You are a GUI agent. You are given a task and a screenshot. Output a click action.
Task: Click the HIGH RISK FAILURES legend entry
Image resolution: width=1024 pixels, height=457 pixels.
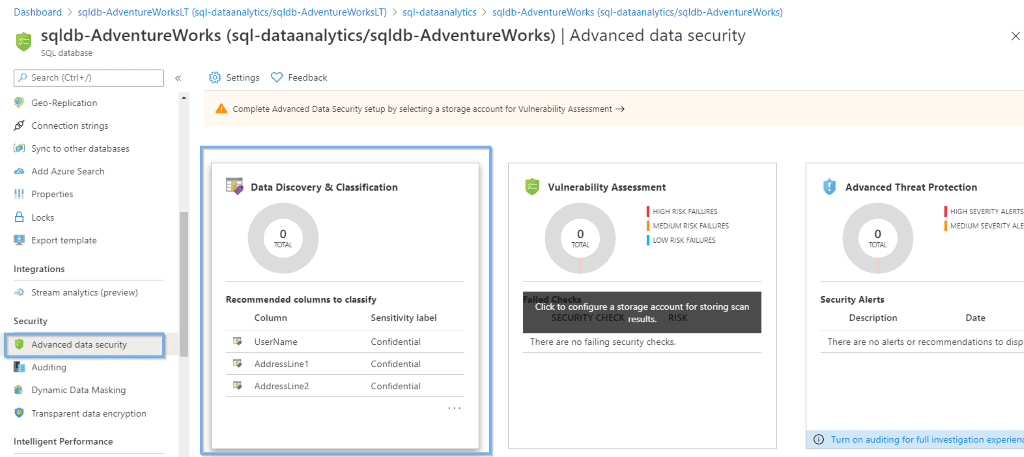[682, 212]
